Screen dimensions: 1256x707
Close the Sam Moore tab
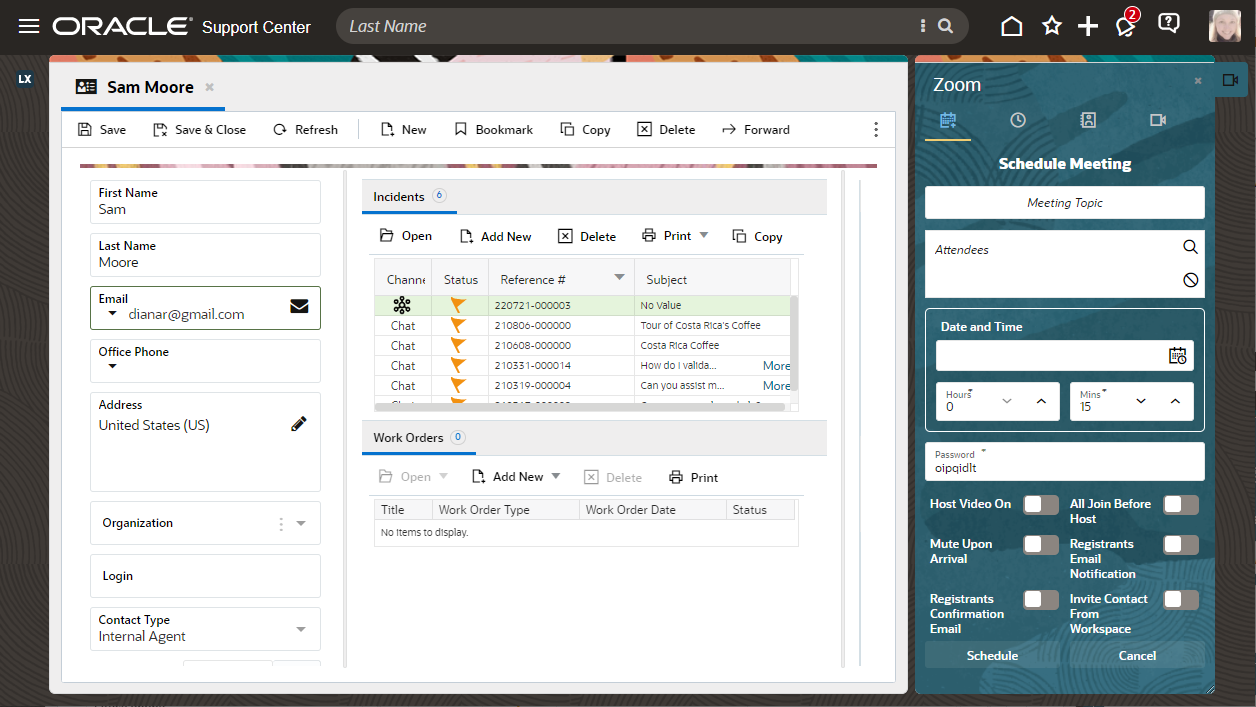(209, 87)
